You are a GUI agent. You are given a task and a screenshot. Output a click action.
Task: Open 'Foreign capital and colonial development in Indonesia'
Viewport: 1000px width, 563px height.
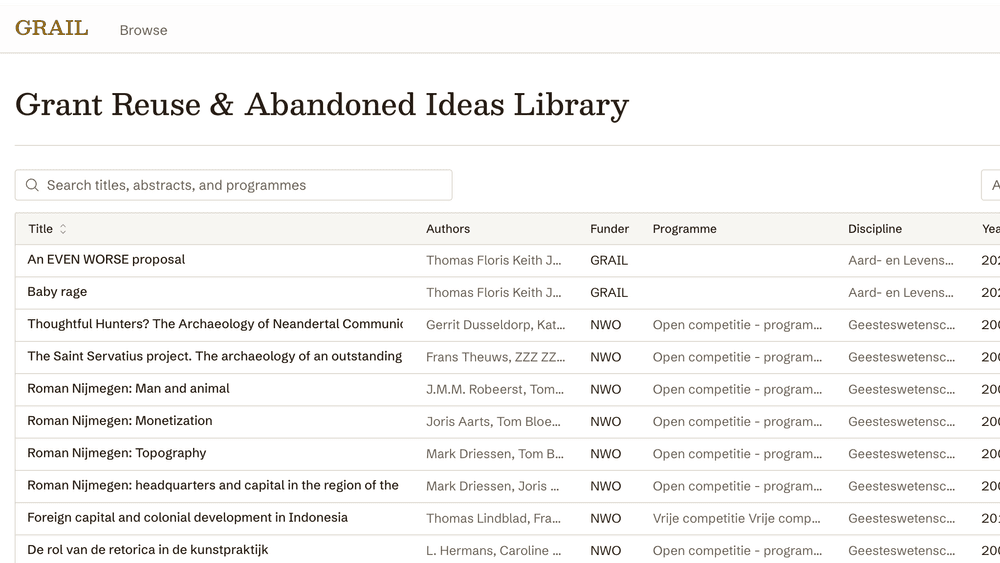pyautogui.click(x=188, y=517)
